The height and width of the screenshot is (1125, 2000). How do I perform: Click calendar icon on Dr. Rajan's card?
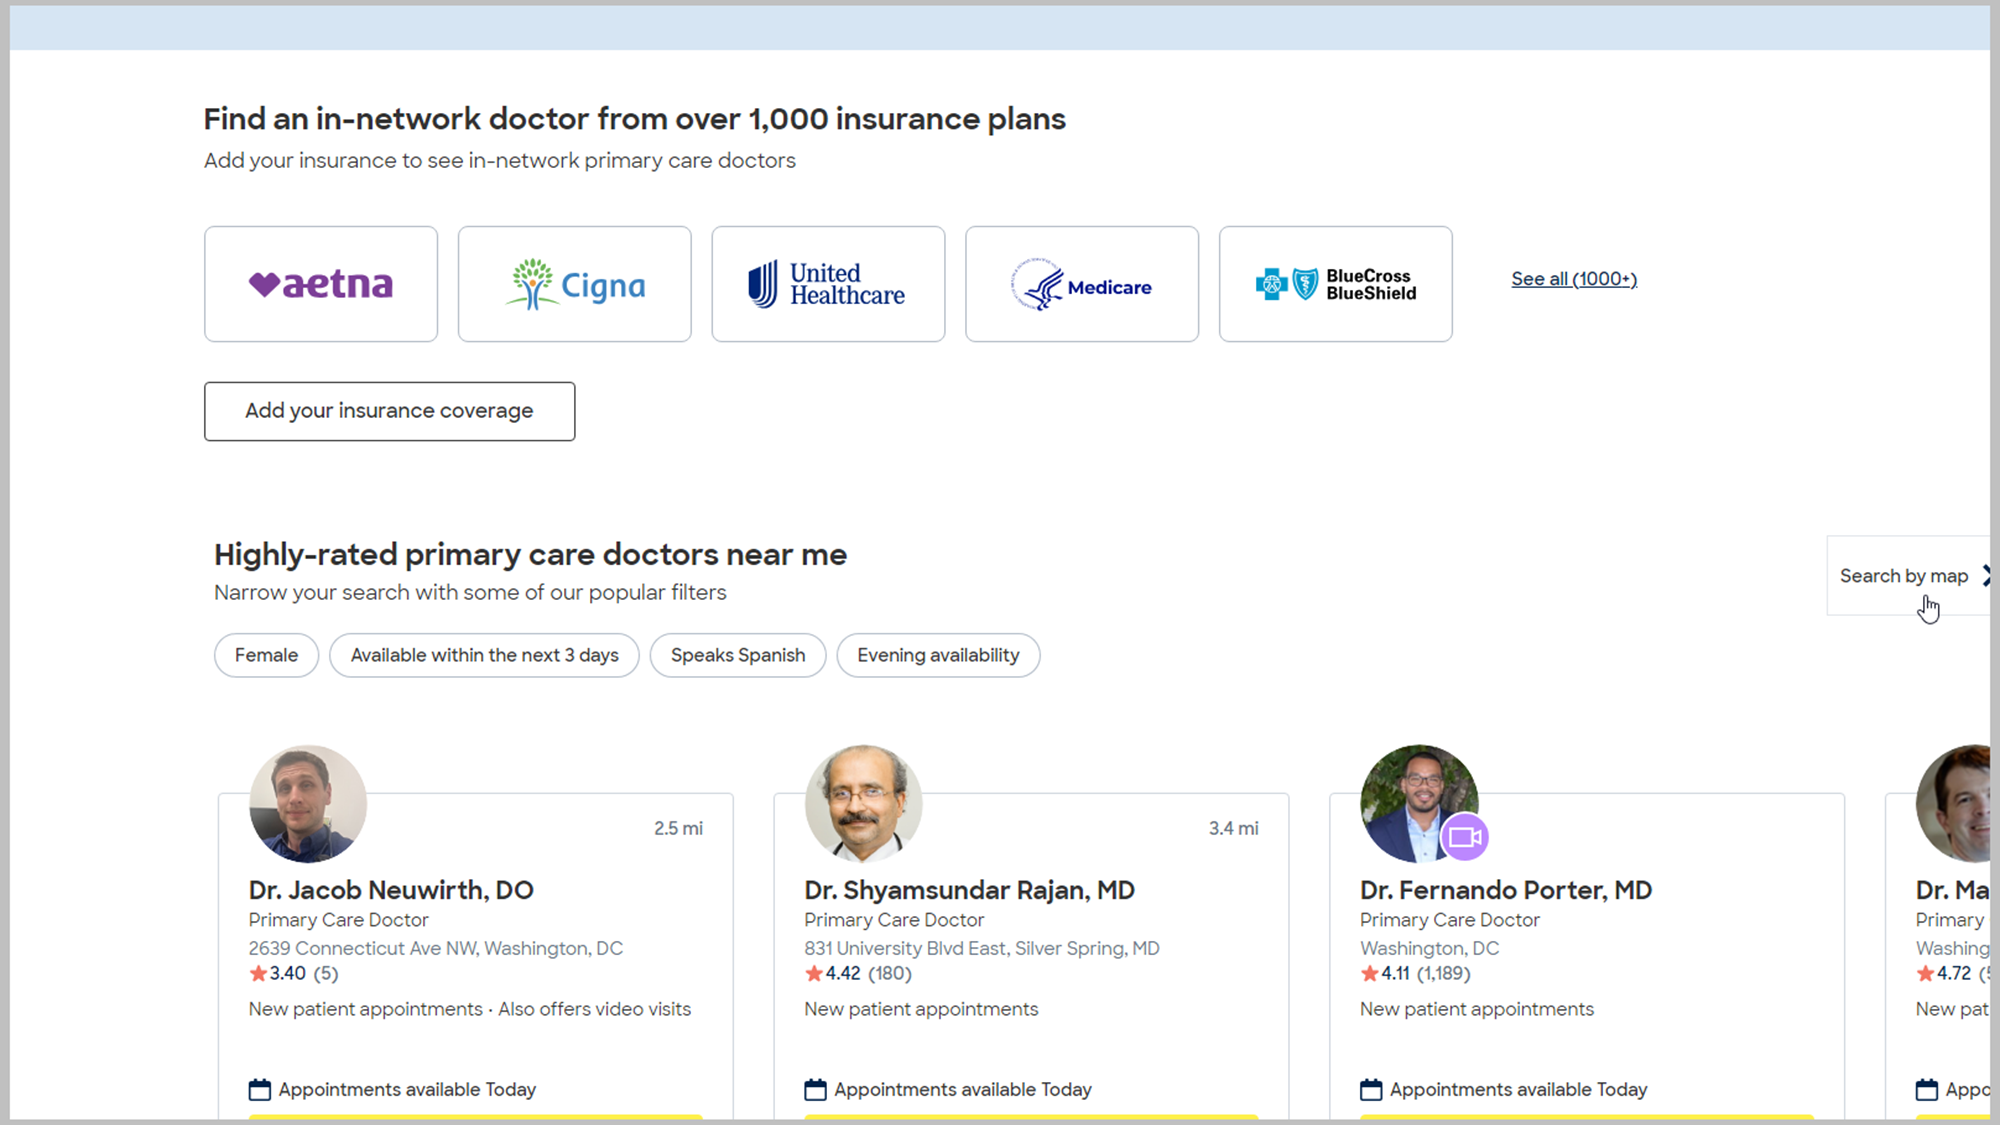816,1089
